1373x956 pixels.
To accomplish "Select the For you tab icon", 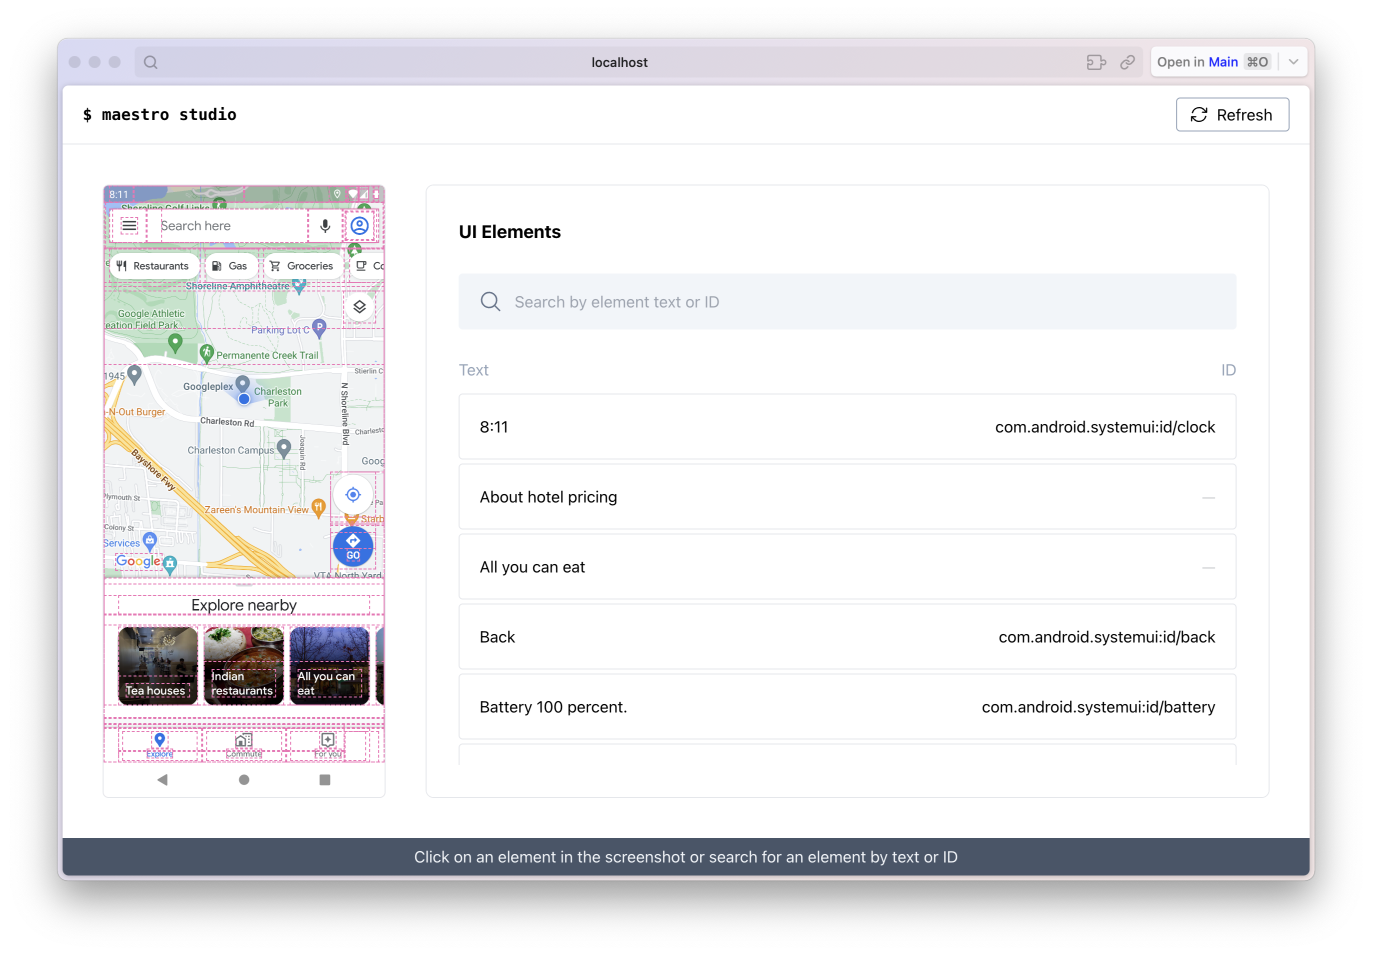I will [x=327, y=740].
